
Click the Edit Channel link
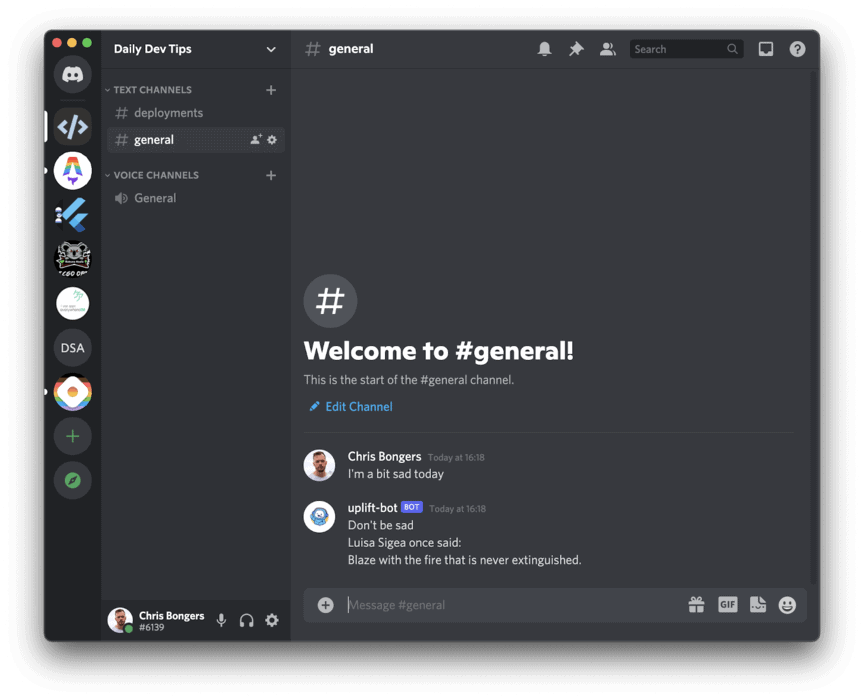pyautogui.click(x=350, y=407)
